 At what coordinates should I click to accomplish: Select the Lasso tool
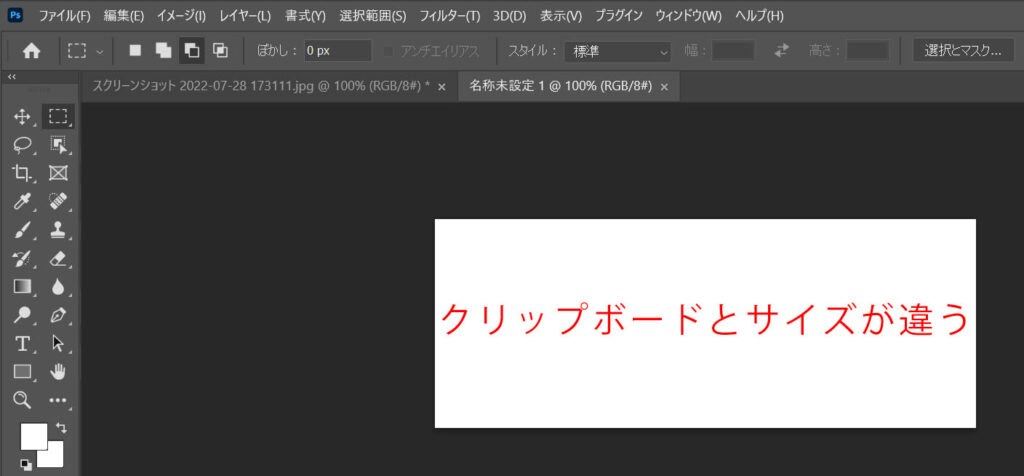pyautogui.click(x=22, y=145)
